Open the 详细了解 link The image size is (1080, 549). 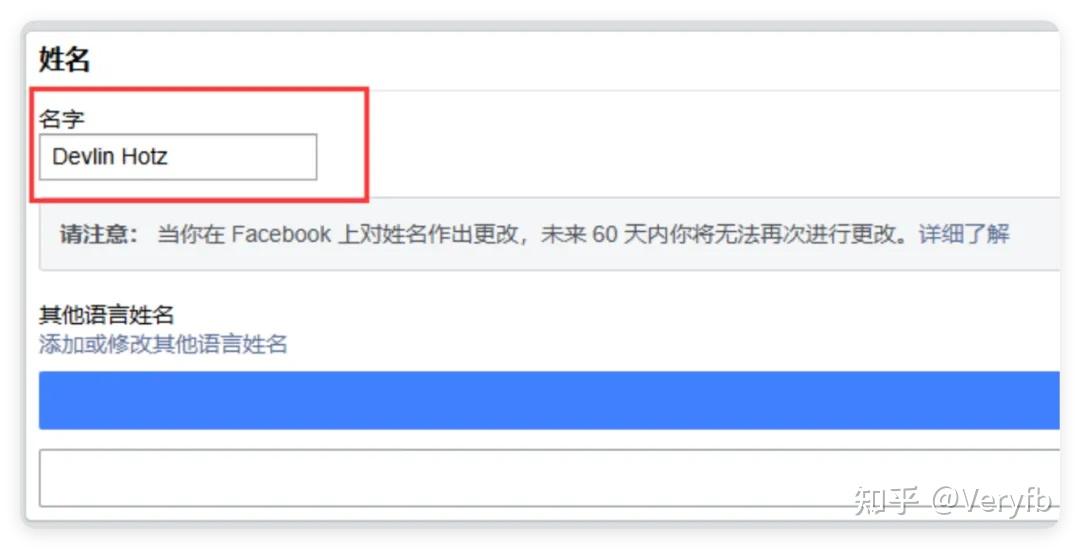[x=964, y=234]
